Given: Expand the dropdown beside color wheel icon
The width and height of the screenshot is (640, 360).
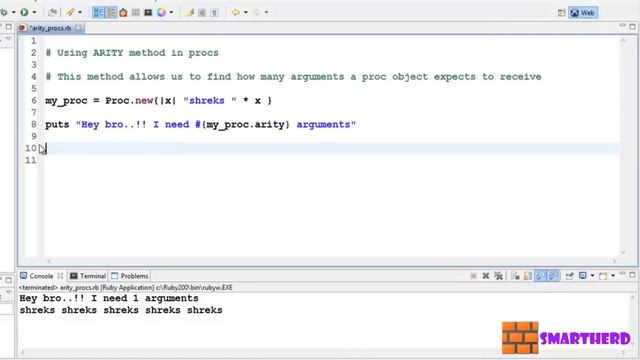Looking at the screenshot, I should pyautogui.click(x=171, y=12).
